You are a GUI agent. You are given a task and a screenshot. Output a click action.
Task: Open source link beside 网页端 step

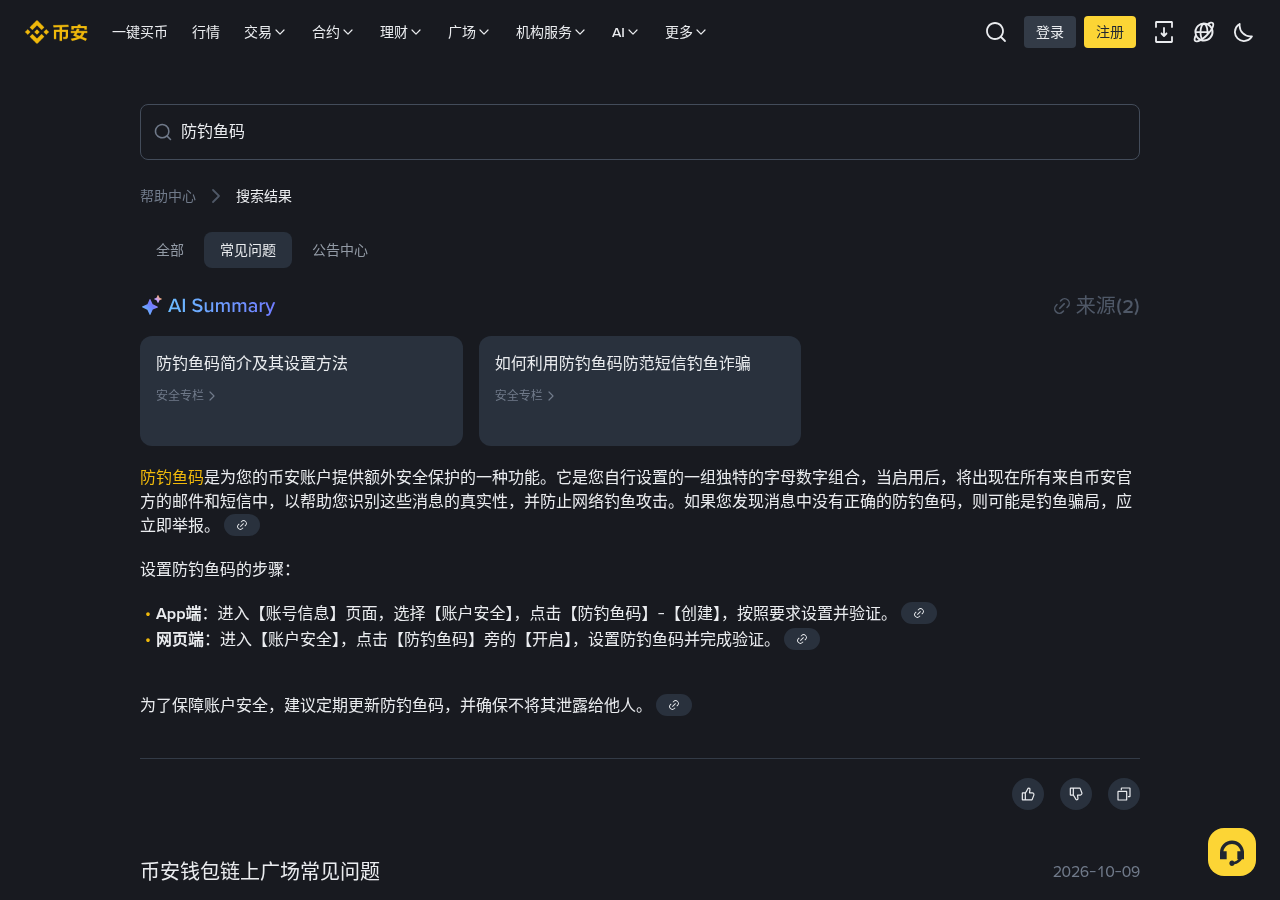[x=802, y=639]
